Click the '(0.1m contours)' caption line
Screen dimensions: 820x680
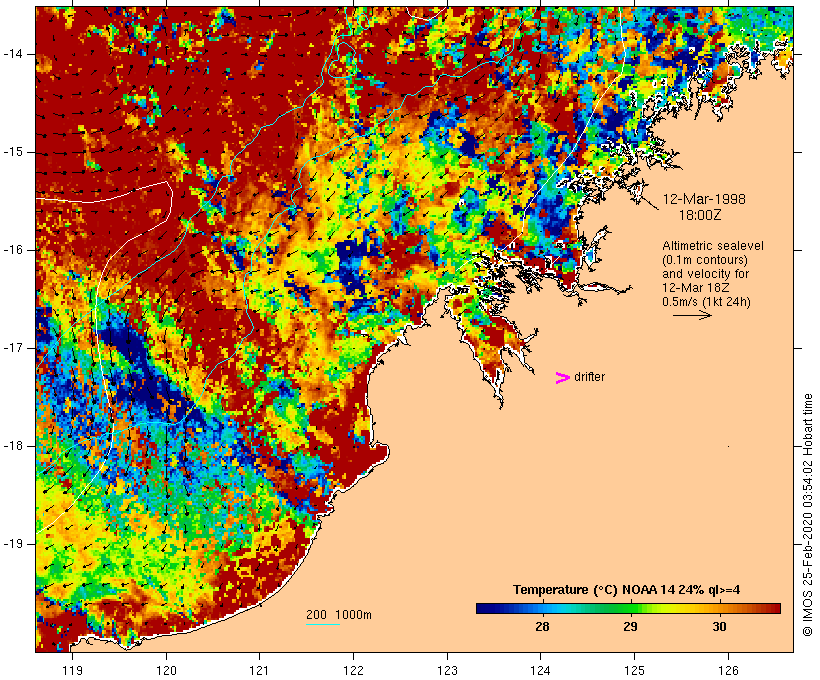coord(705,260)
